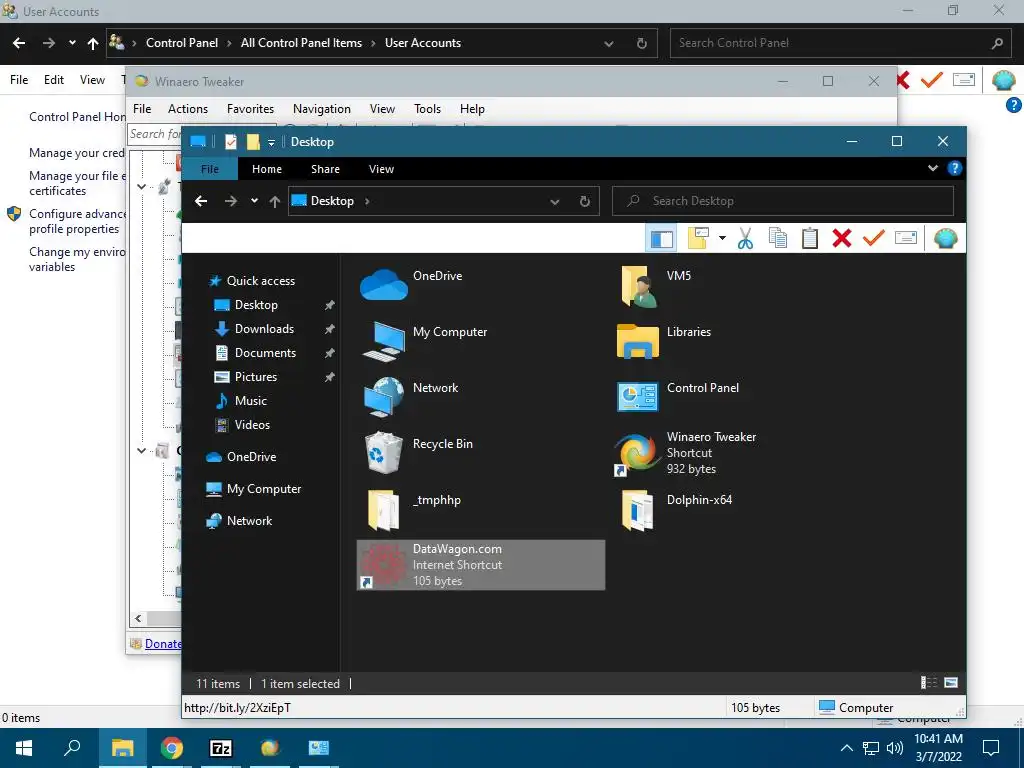This screenshot has width=1024, height=768.
Task: Click New Folder icon in quick access toolbar
Action: pyautogui.click(x=253, y=142)
